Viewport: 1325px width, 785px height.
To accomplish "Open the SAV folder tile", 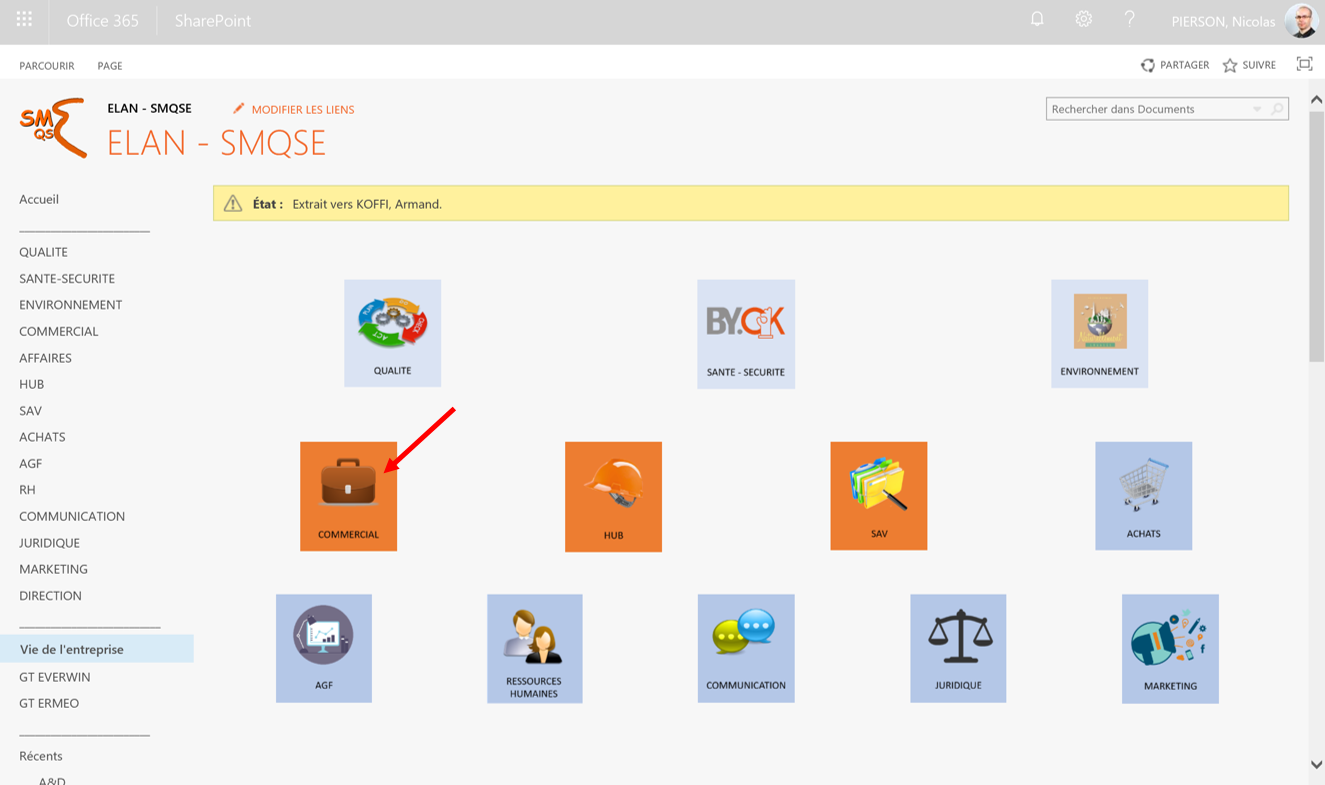I will (878, 496).
